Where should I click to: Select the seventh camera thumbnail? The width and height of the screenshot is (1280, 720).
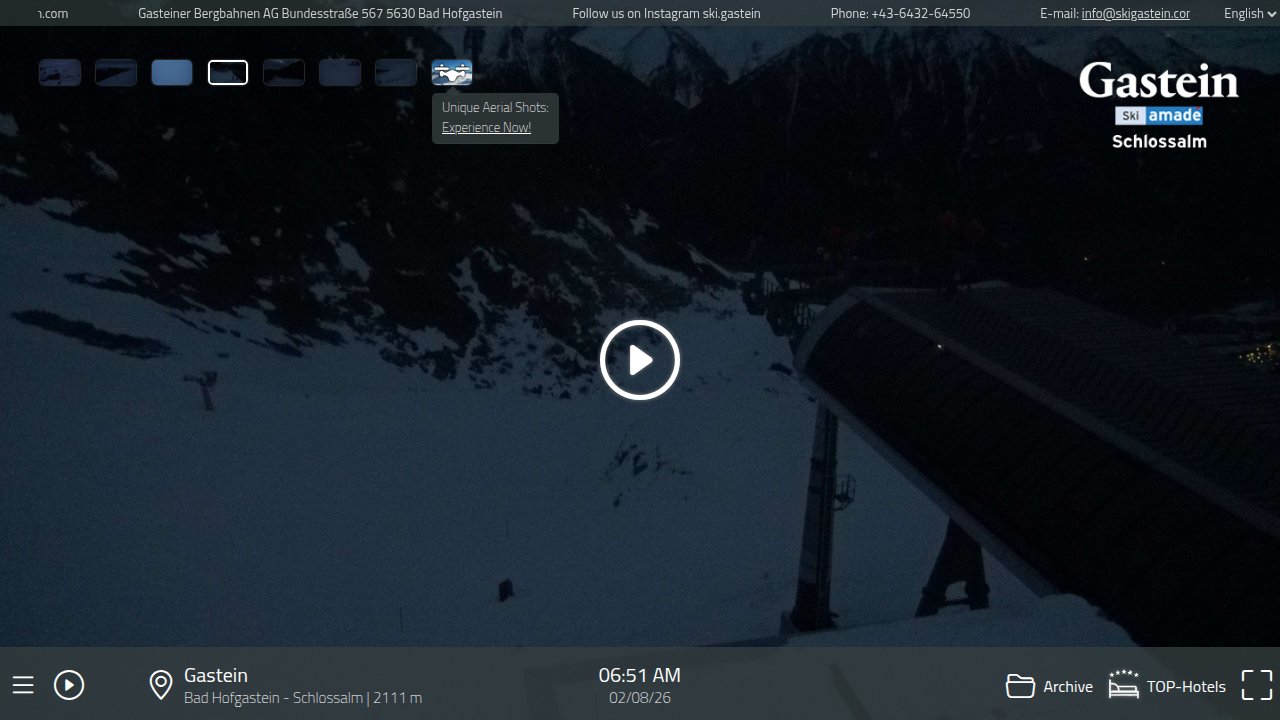396,73
